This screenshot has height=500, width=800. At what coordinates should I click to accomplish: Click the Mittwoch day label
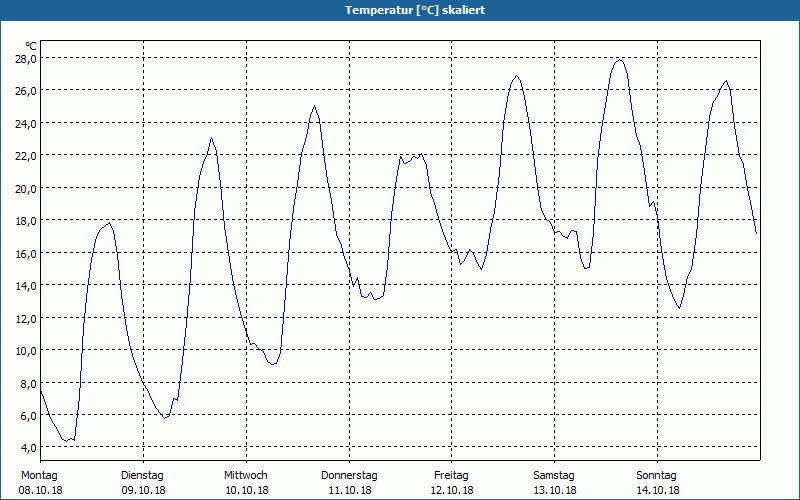[x=246, y=476]
